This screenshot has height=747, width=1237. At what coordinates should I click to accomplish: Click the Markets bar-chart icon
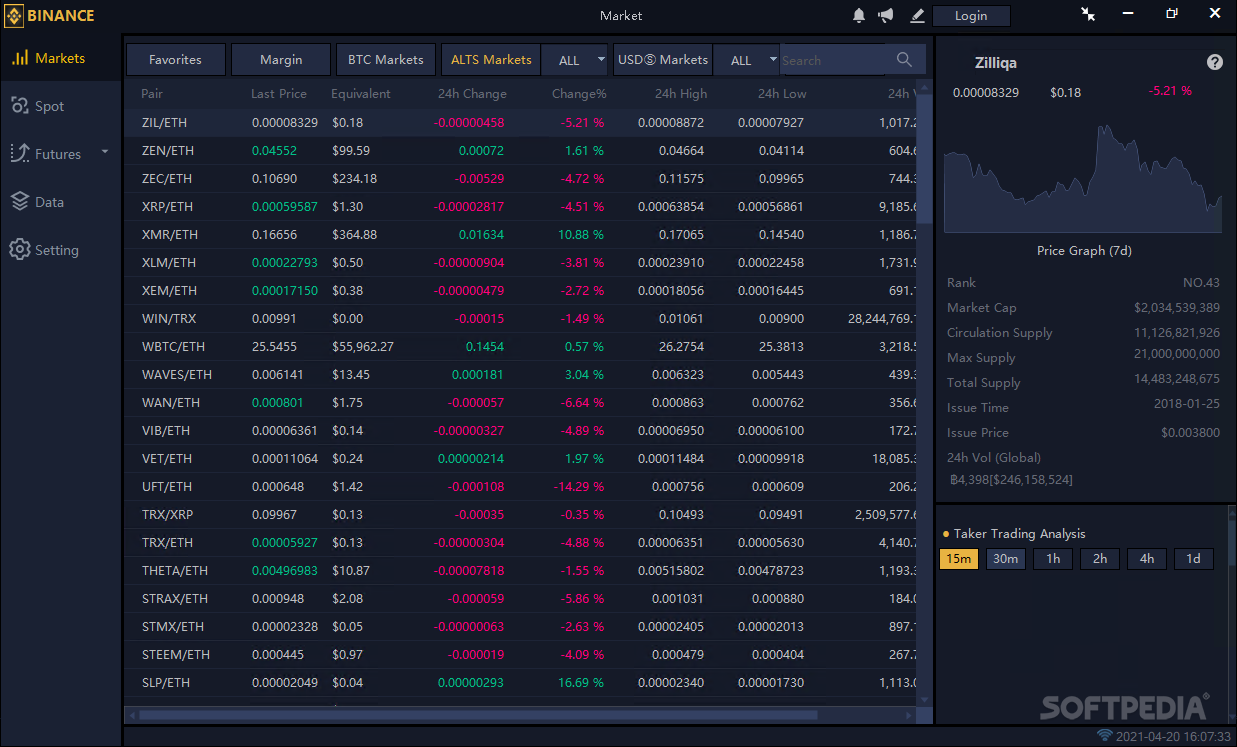tap(20, 58)
